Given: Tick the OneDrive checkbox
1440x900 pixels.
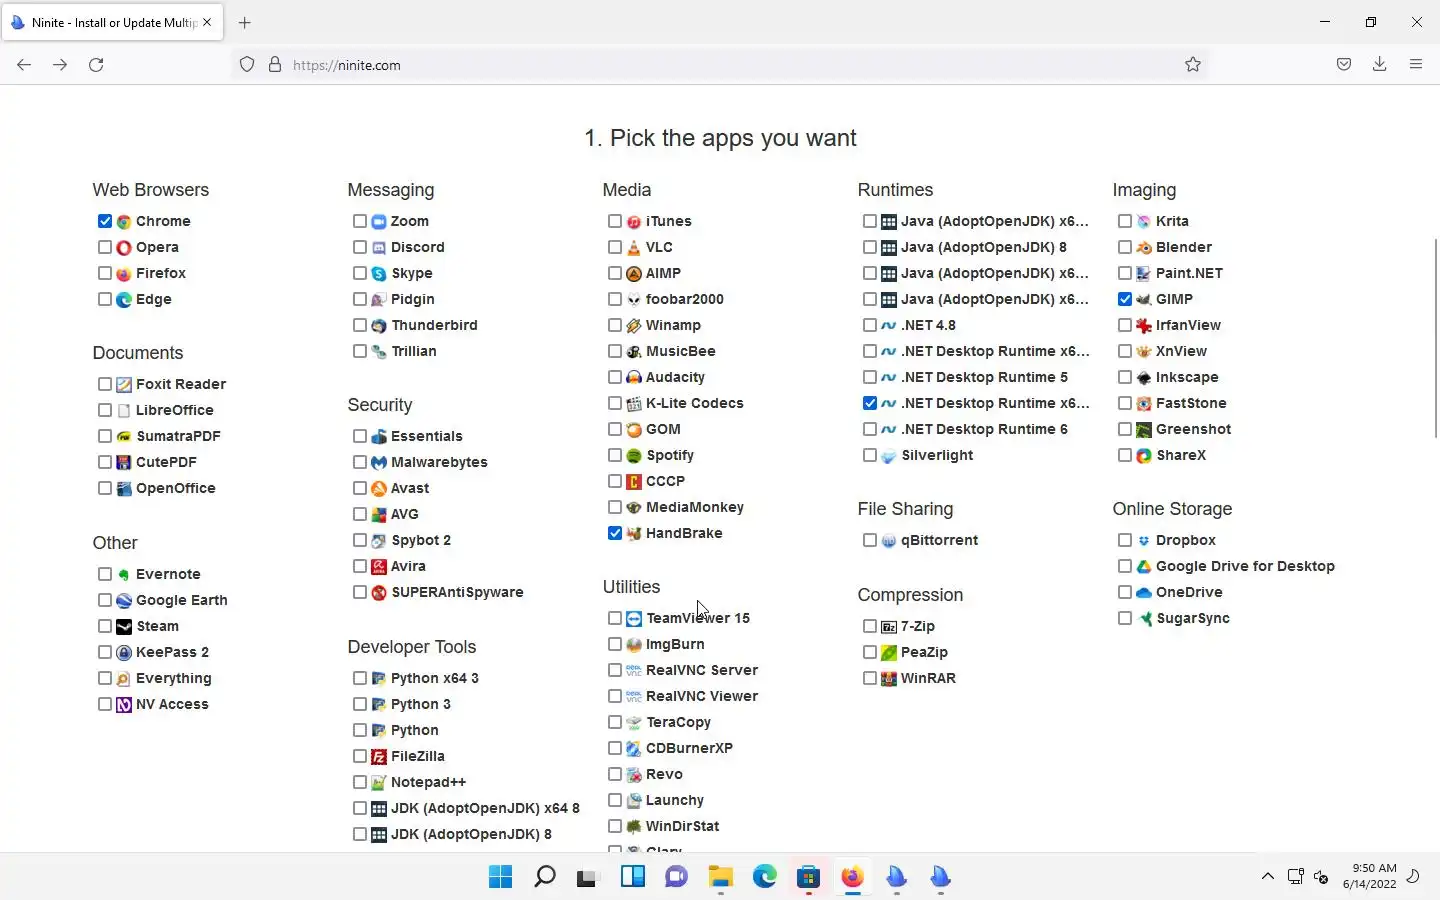Looking at the screenshot, I should click(x=1125, y=592).
